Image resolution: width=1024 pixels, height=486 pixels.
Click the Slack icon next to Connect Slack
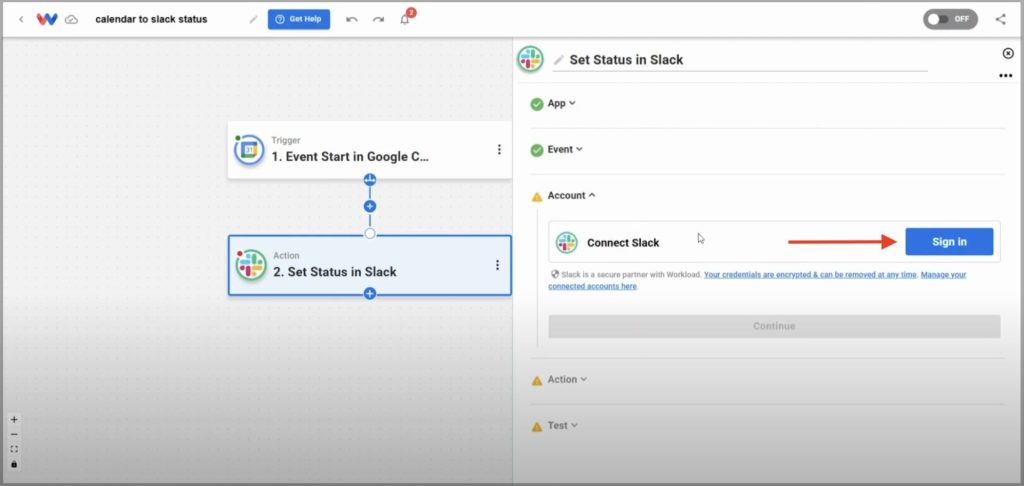pos(566,242)
